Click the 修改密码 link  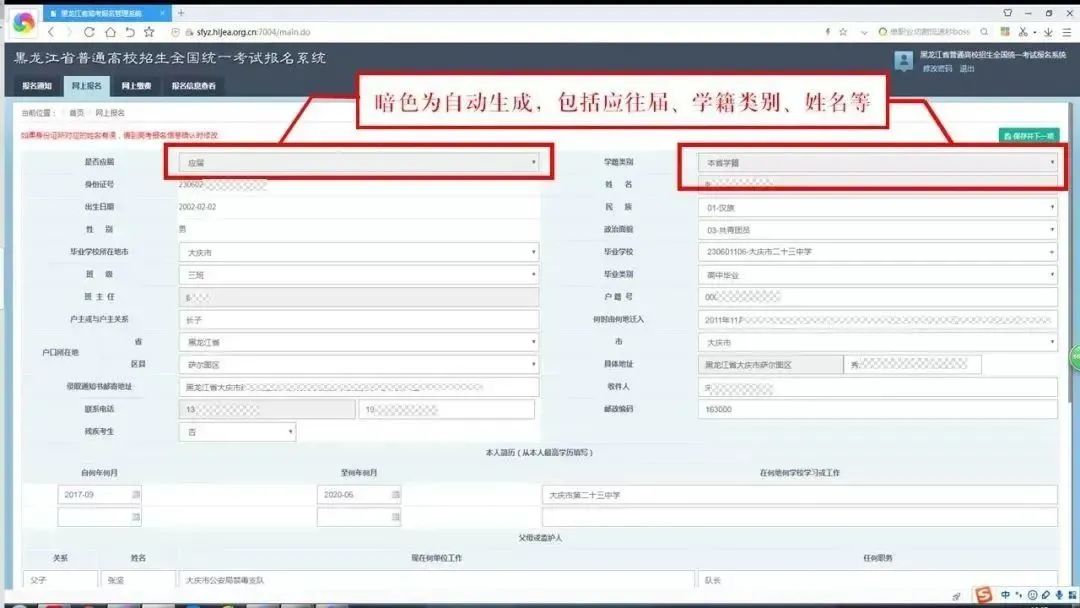[937, 69]
